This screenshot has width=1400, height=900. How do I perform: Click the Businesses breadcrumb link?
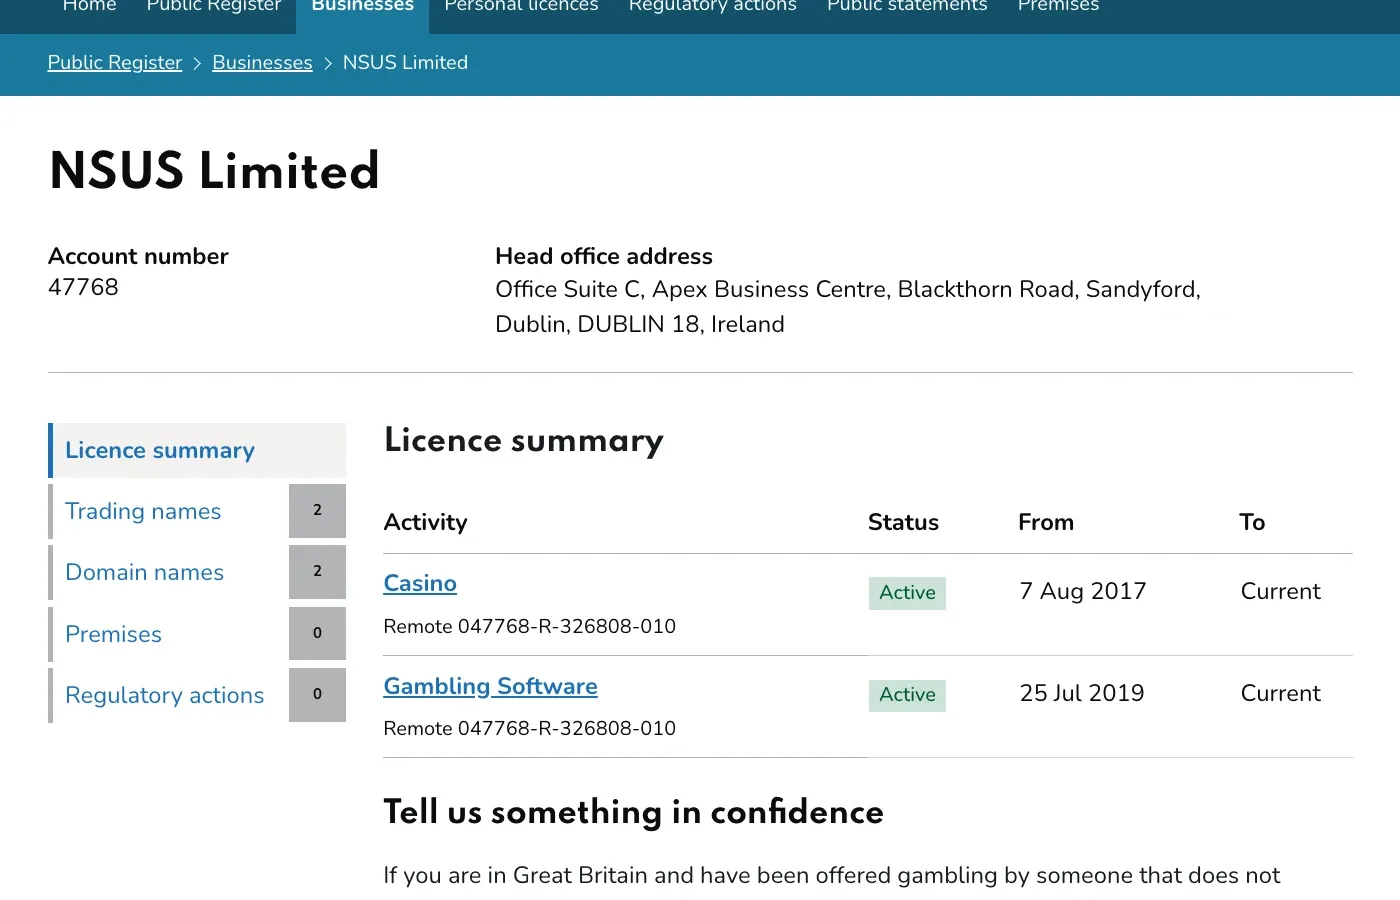tap(262, 62)
